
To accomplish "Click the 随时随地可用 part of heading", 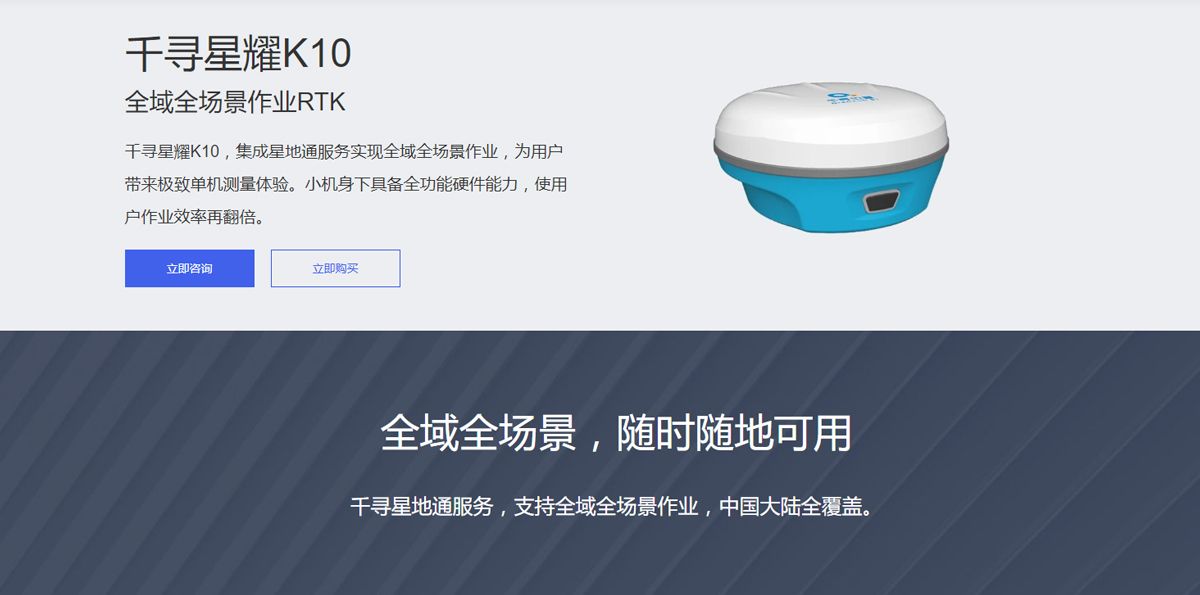I will pos(734,433).
